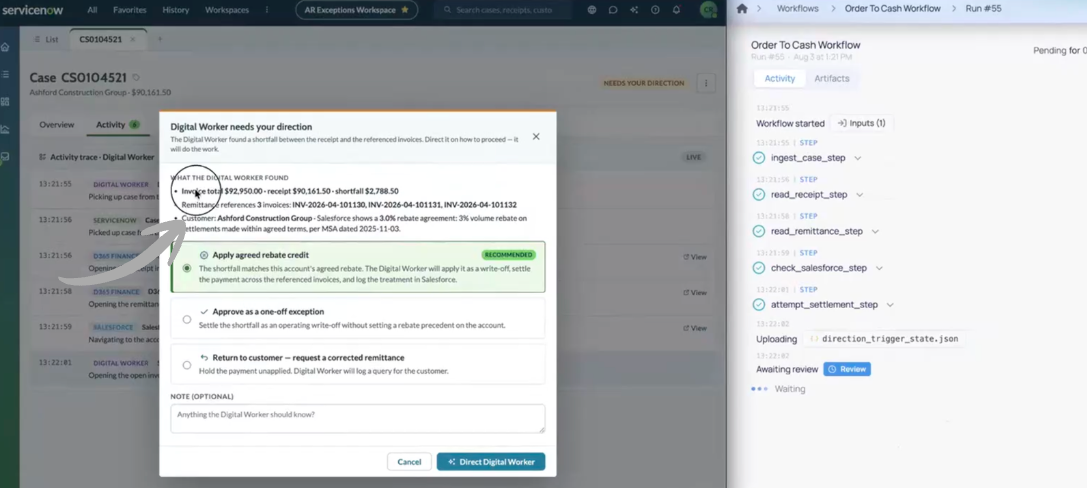
Task: Click the optional note text field
Action: [x=358, y=419]
